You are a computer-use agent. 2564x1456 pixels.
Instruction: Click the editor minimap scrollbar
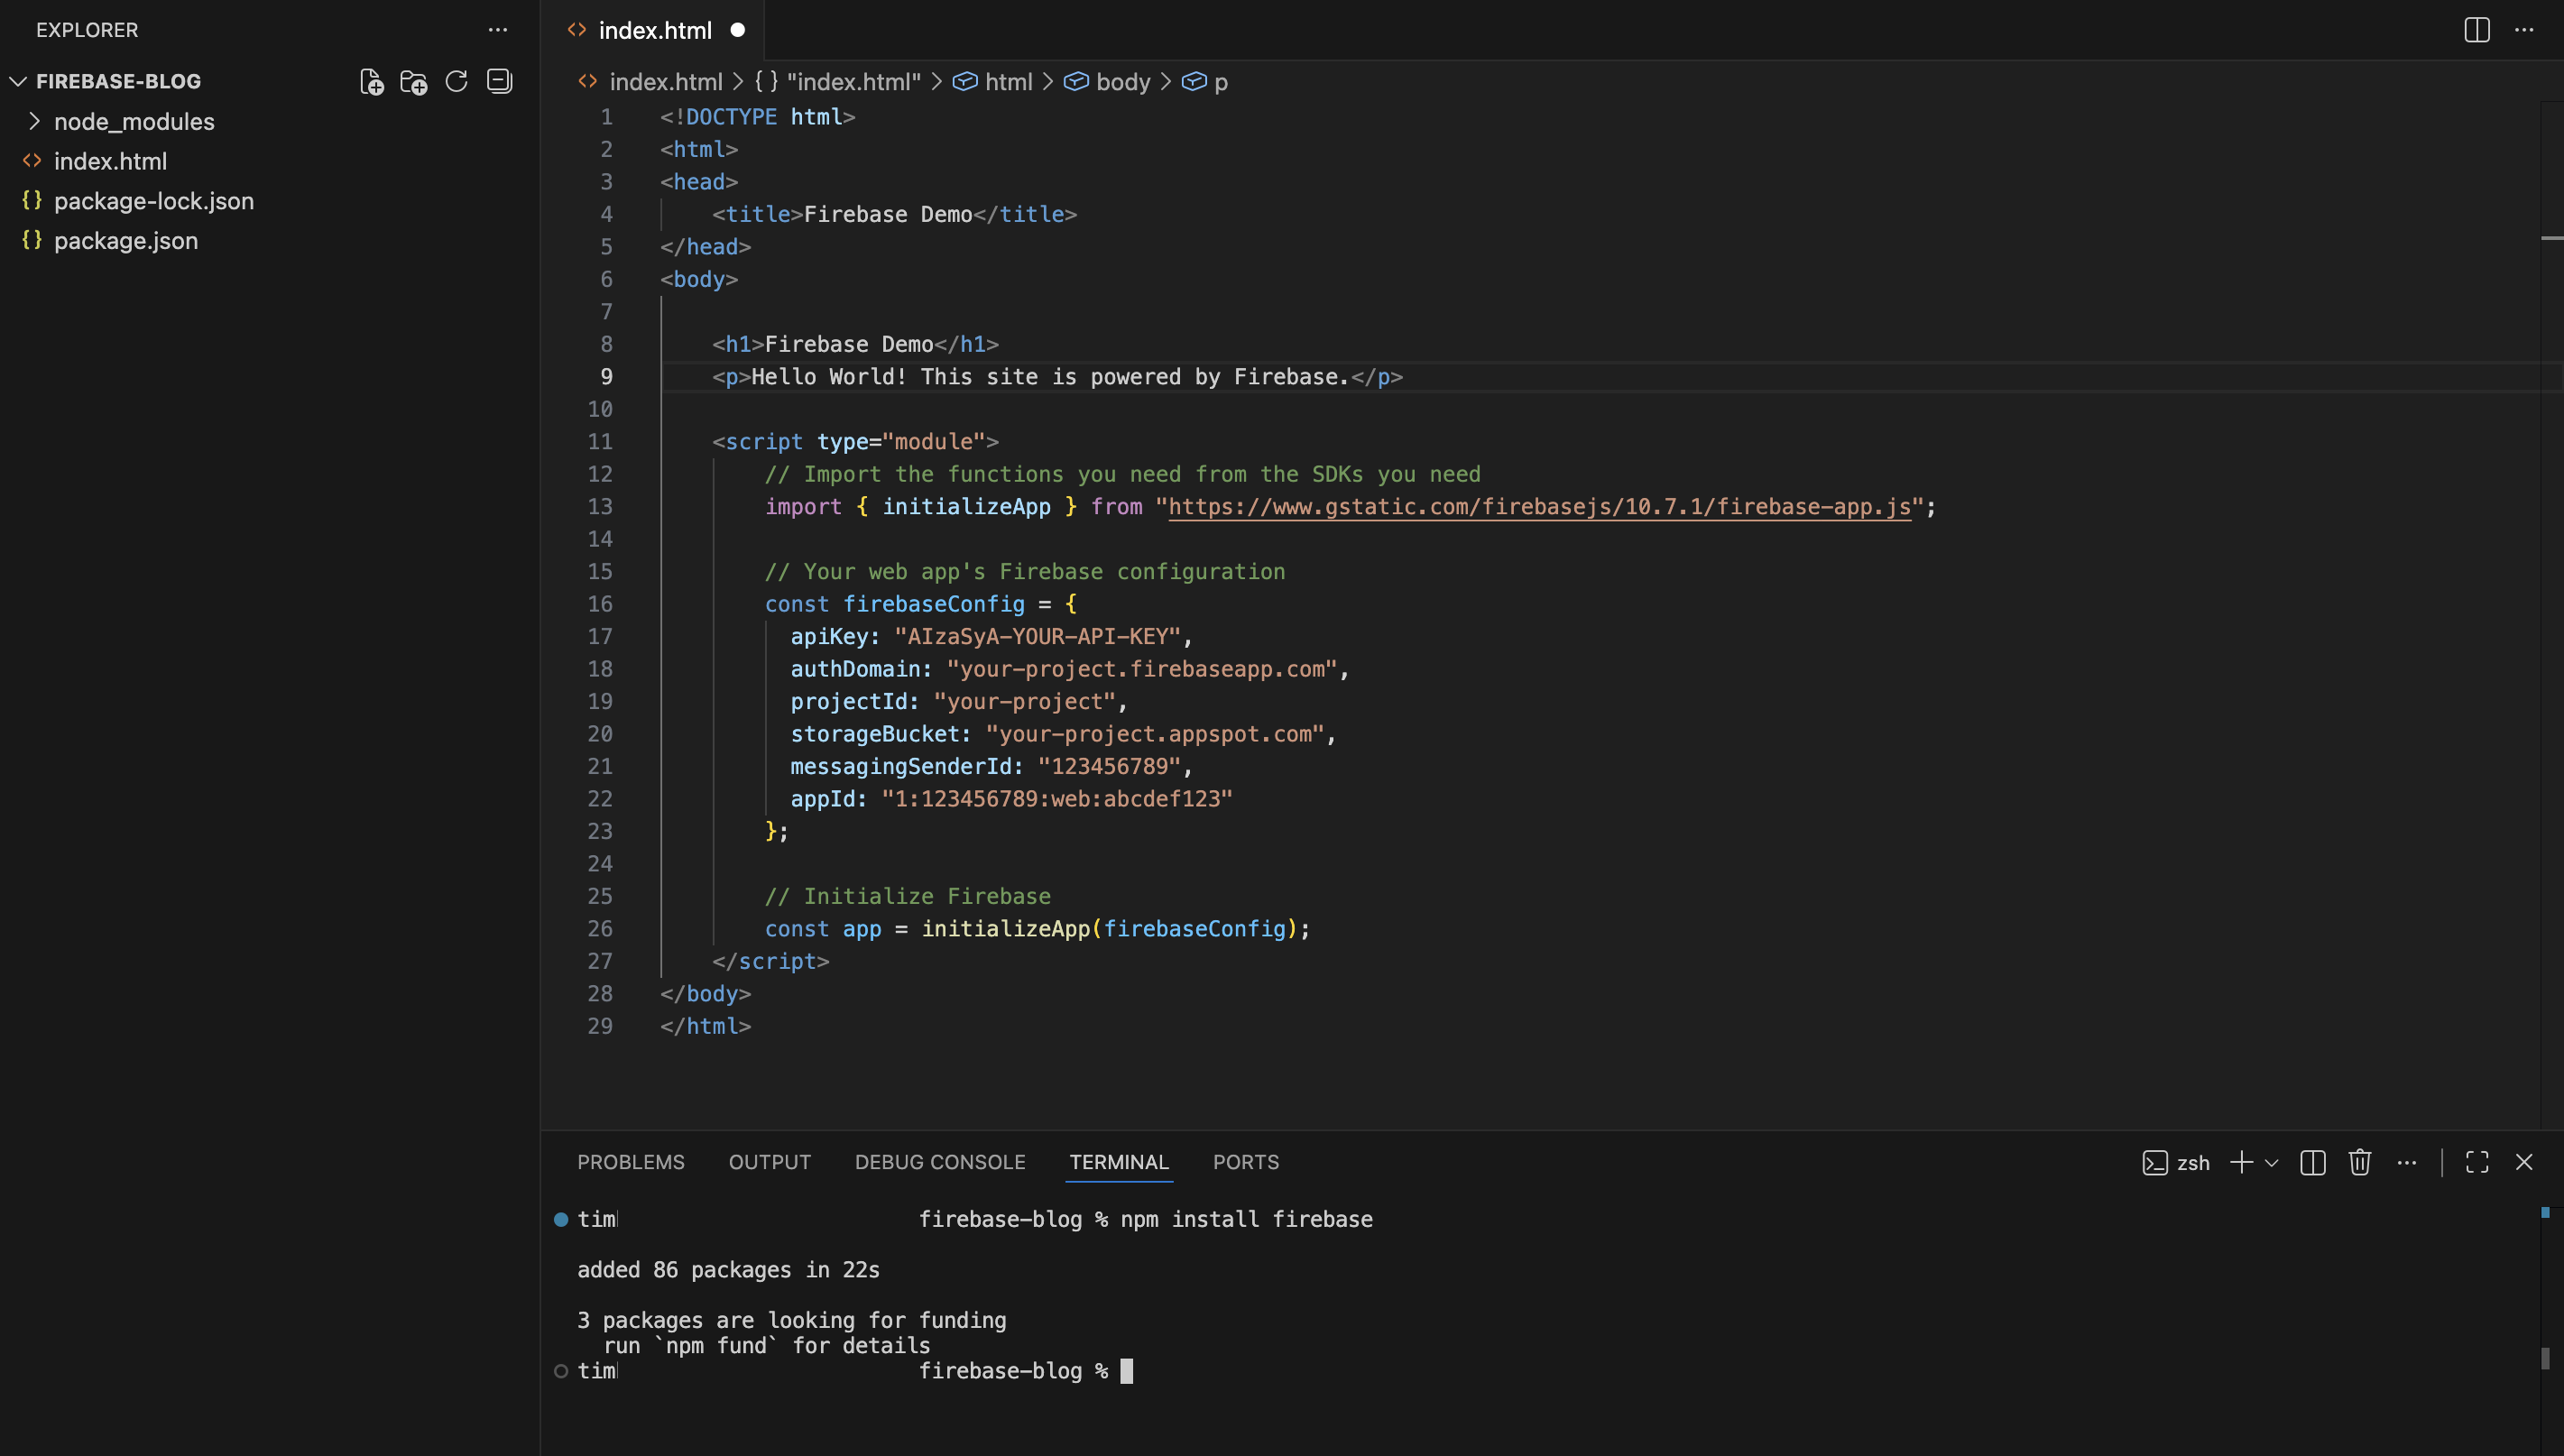click(x=2551, y=615)
